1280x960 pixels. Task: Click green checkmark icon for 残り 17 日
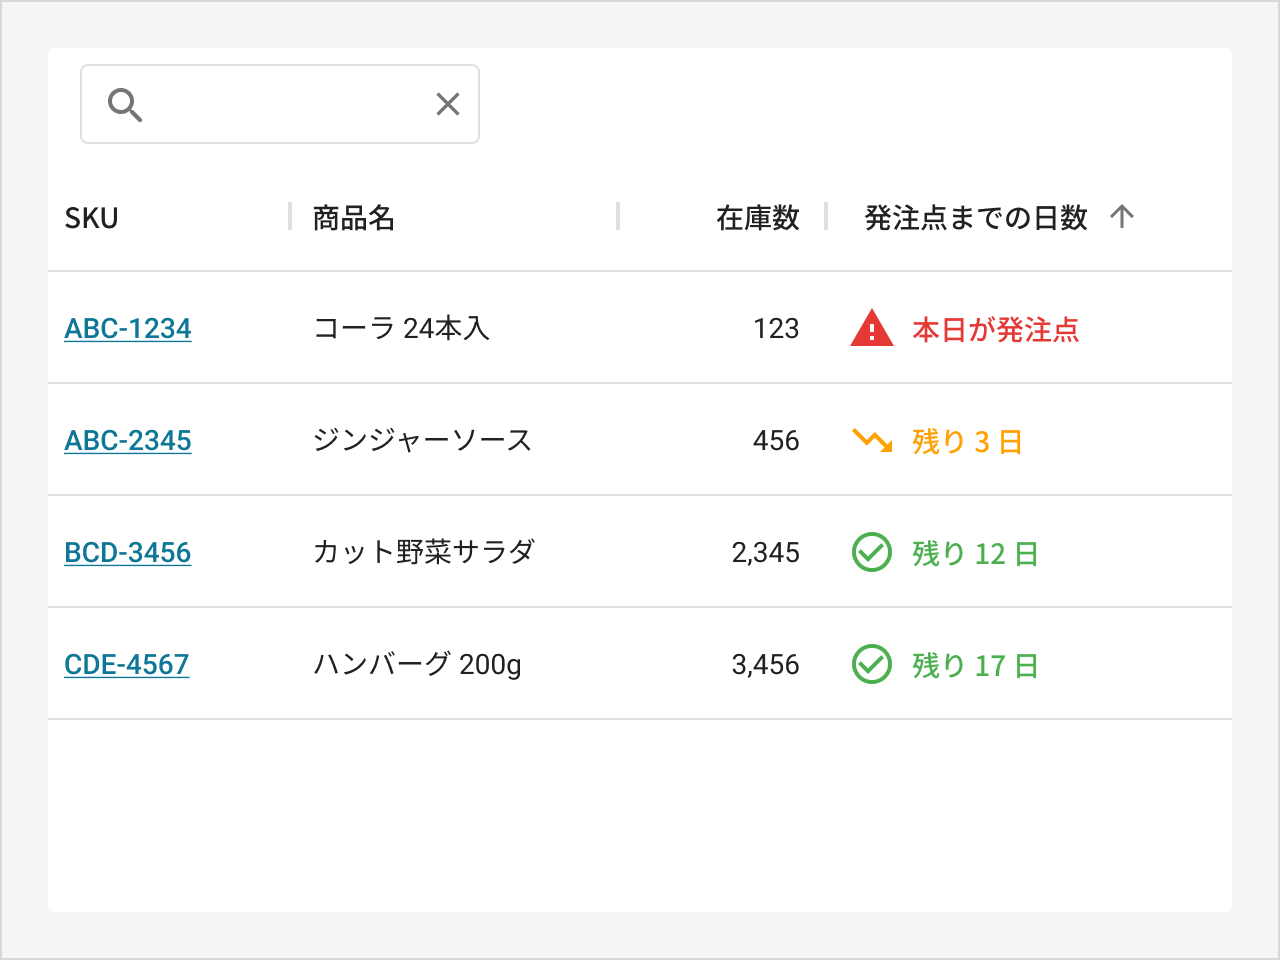[x=872, y=664]
